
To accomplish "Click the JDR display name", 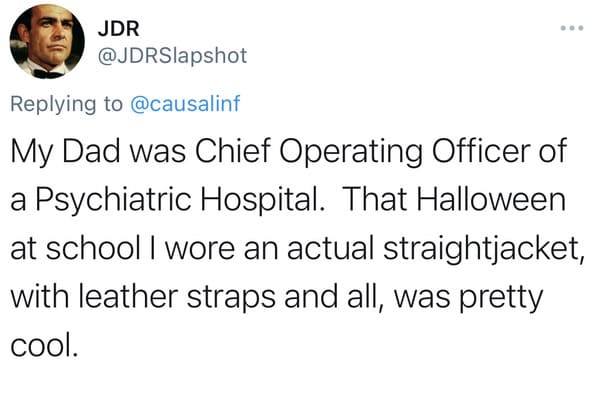I will 118,28.
